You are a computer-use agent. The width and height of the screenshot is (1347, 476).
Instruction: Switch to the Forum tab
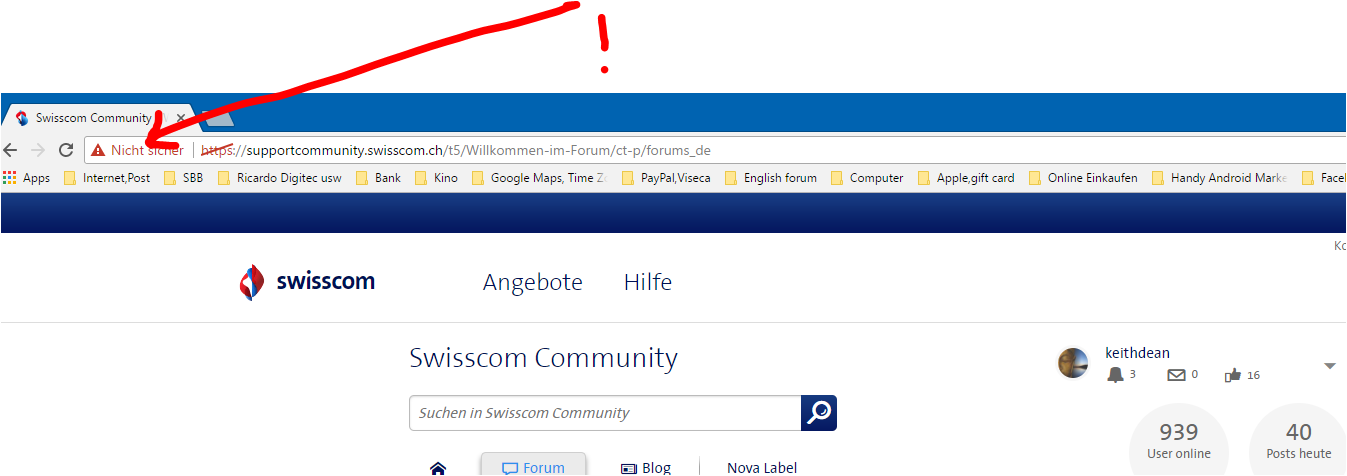pyautogui.click(x=534, y=466)
